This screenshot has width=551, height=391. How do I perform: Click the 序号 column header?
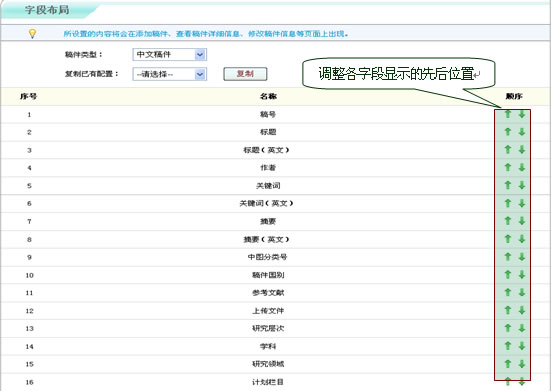pos(28,96)
